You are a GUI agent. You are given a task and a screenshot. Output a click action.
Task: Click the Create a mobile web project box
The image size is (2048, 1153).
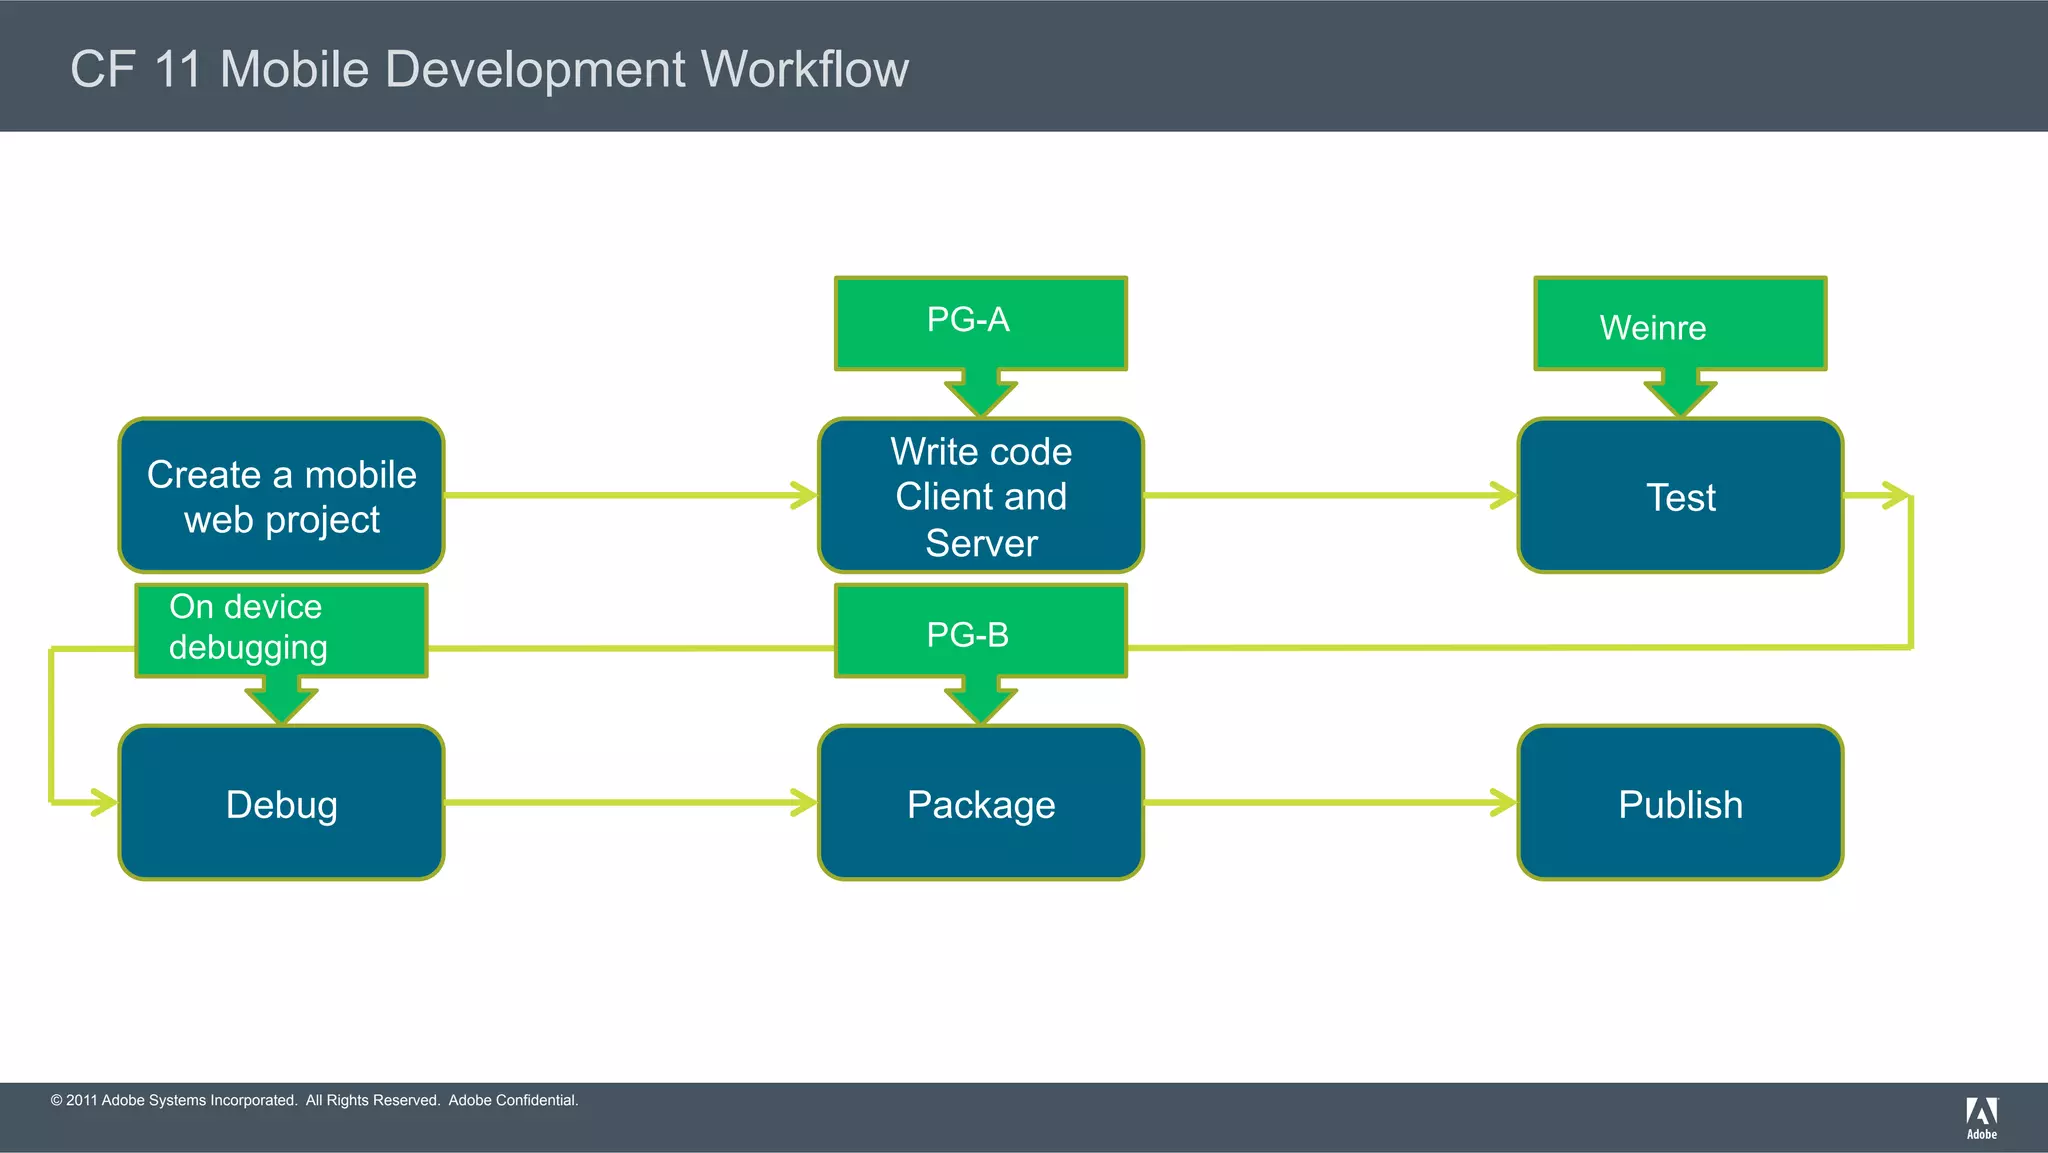pyautogui.click(x=281, y=496)
